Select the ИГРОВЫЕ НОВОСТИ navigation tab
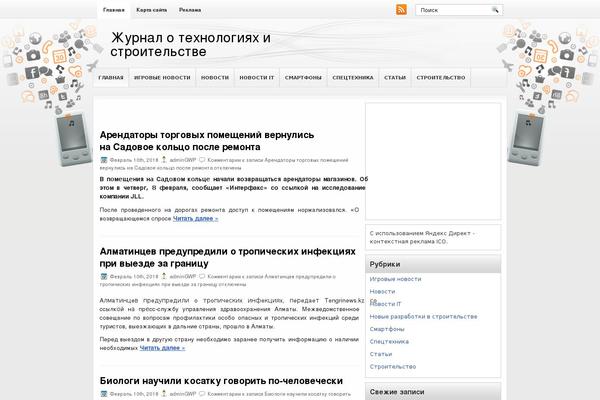 (162, 78)
